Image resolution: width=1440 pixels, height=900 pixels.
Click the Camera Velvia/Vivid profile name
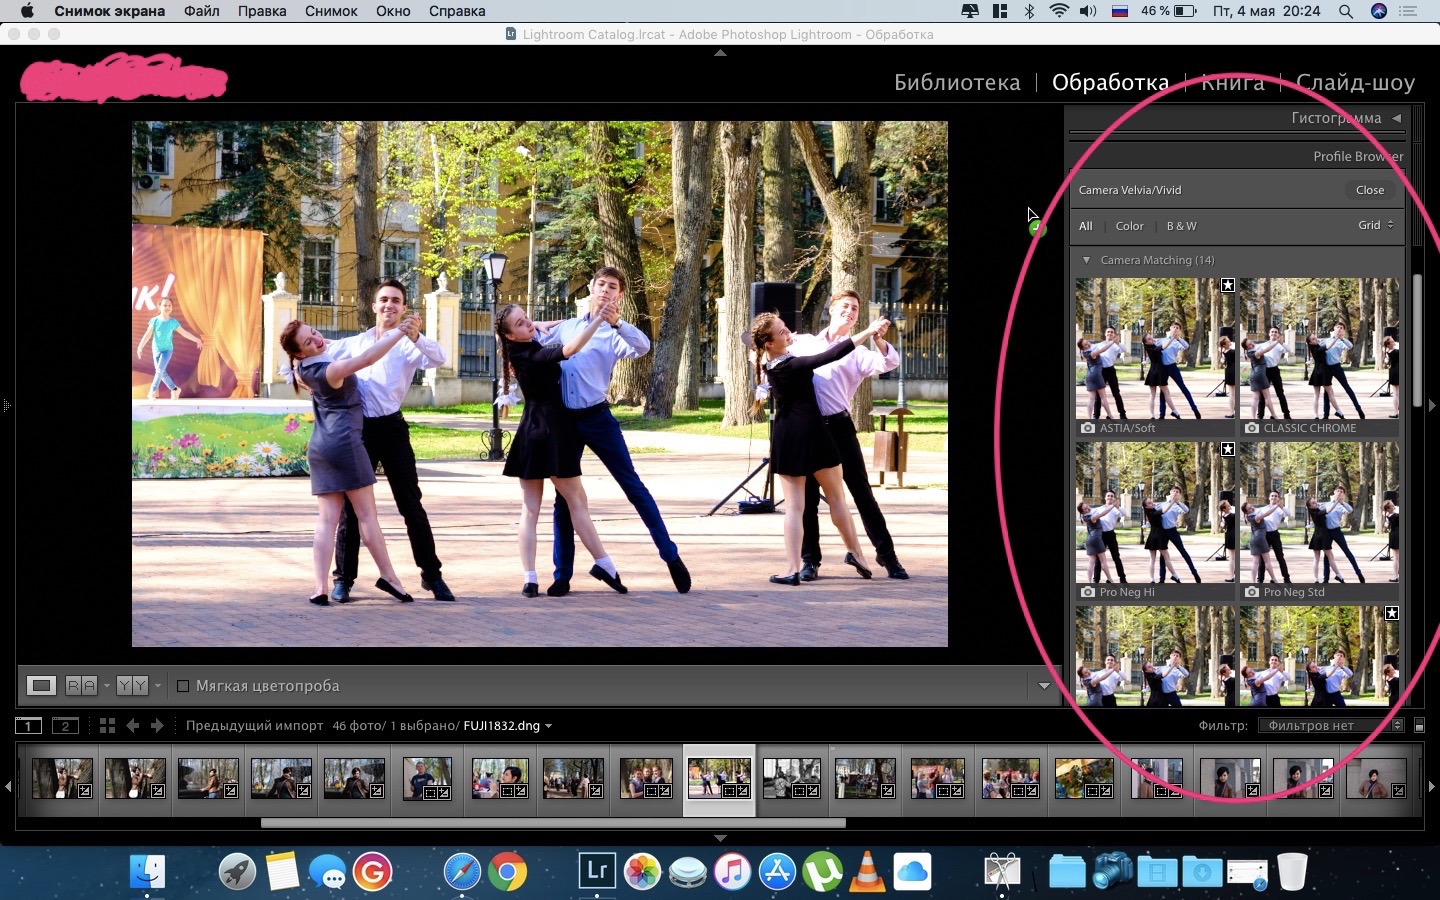pyautogui.click(x=1130, y=190)
